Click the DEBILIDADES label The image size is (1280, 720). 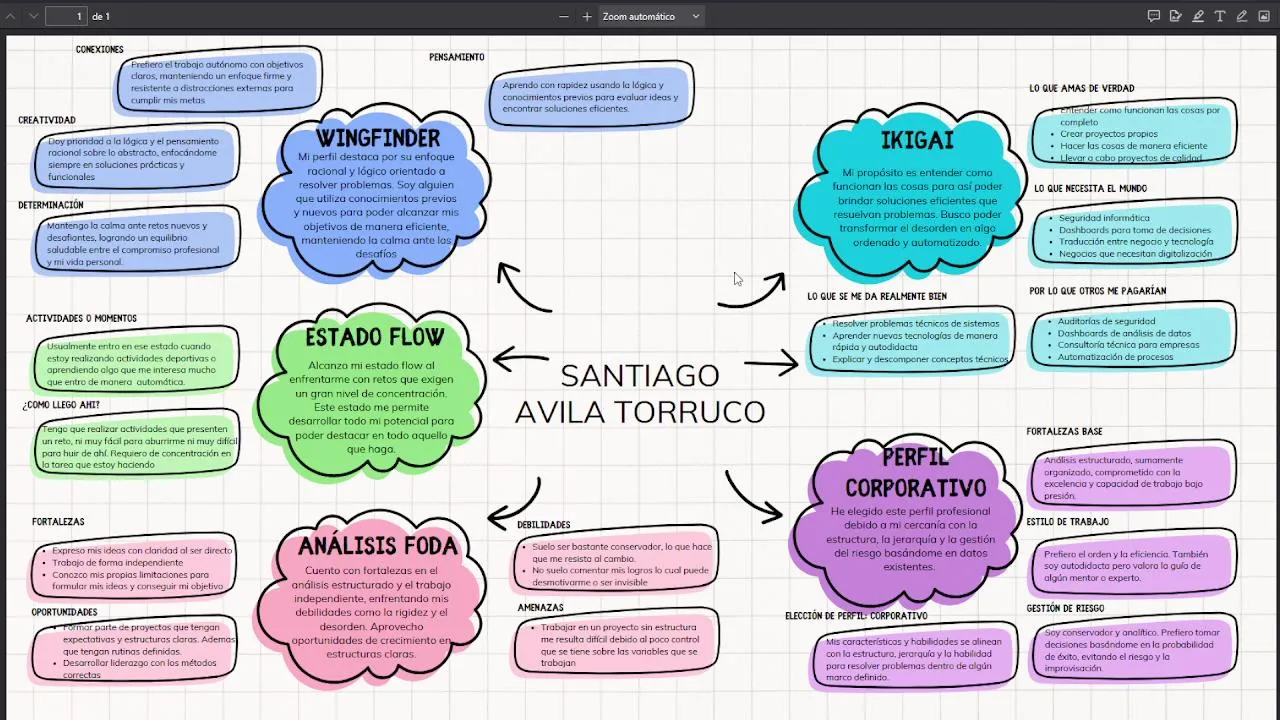coord(544,524)
